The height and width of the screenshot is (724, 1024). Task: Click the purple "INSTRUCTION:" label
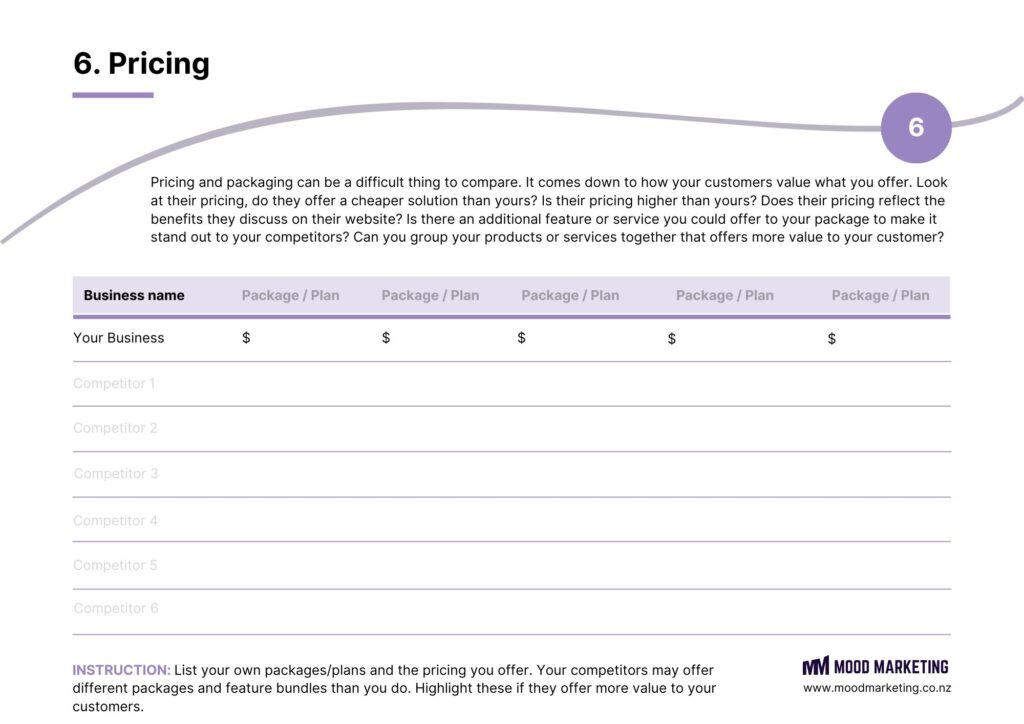121,670
